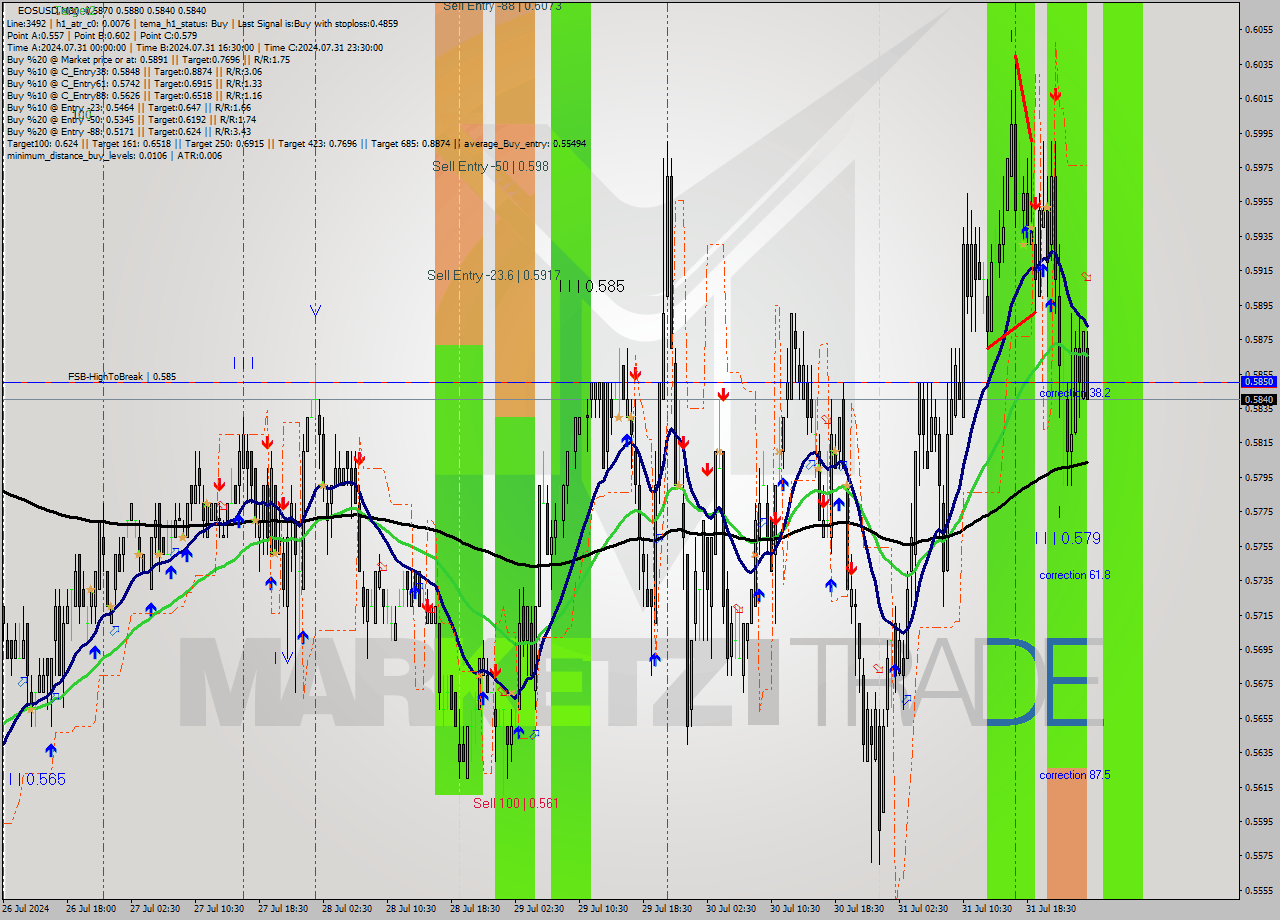Click the 0.6055 price axis value
The image size is (1280, 920).
pyautogui.click(x=1258, y=29)
